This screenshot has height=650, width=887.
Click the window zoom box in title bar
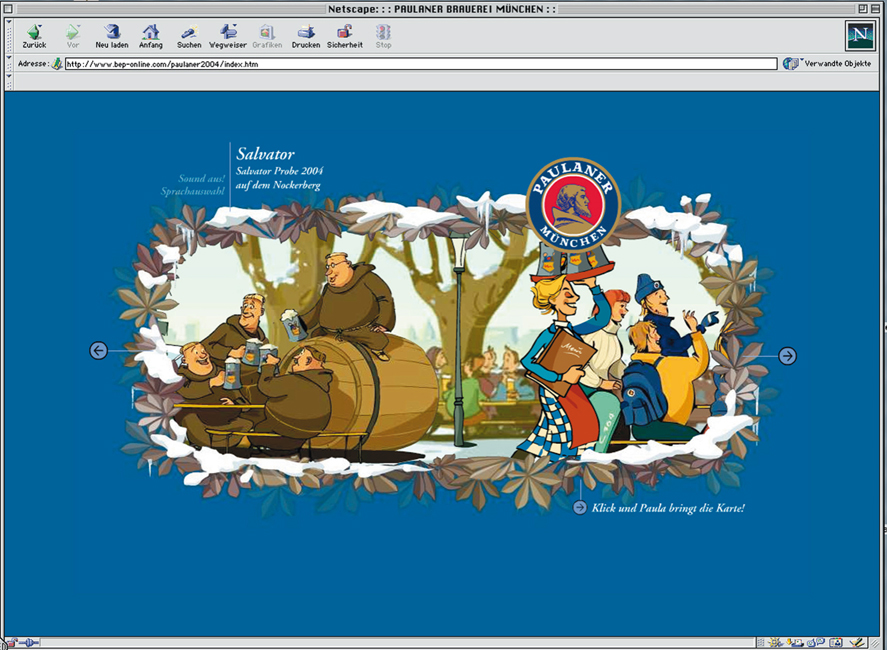pyautogui.click(x=863, y=8)
